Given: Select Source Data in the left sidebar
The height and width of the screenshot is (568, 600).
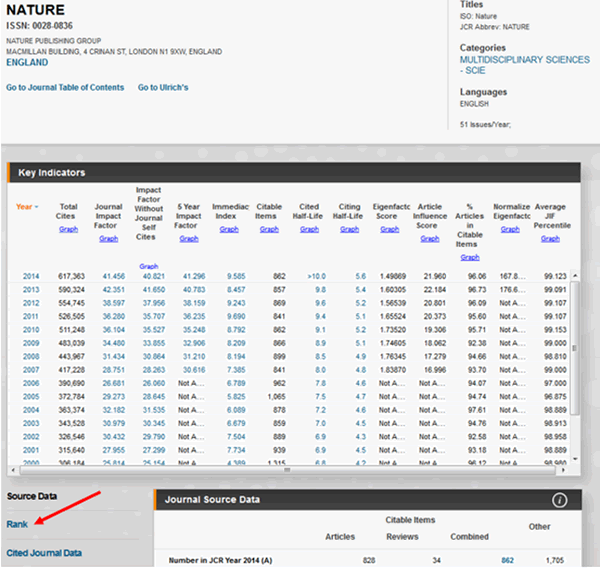Looking at the screenshot, I should (32, 496).
